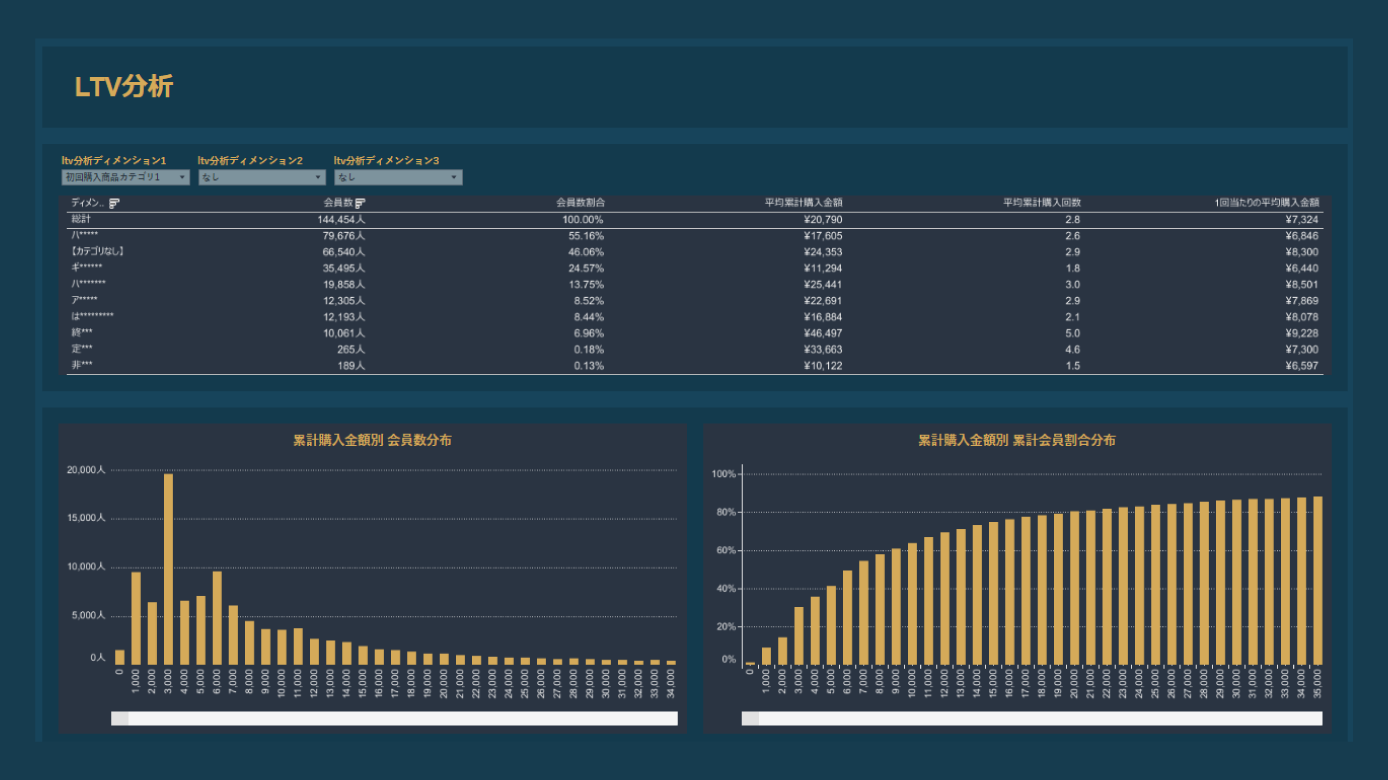Viewport: 1388px width, 780px height.
Task: Click the 平均累計購入回数 column header
Action: coord(1041,203)
